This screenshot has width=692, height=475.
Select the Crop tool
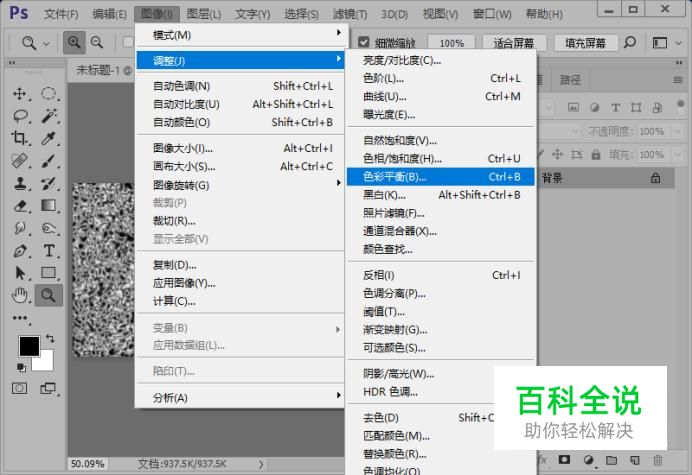pos(19,138)
